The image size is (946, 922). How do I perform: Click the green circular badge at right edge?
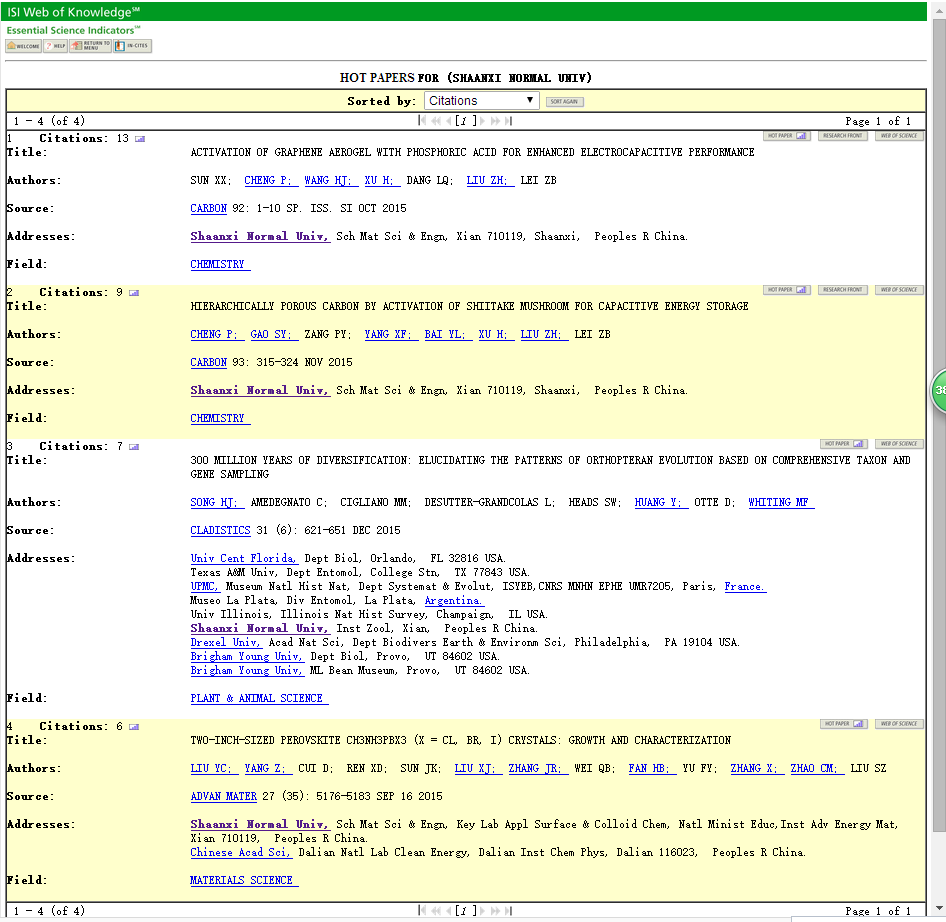(x=939, y=391)
